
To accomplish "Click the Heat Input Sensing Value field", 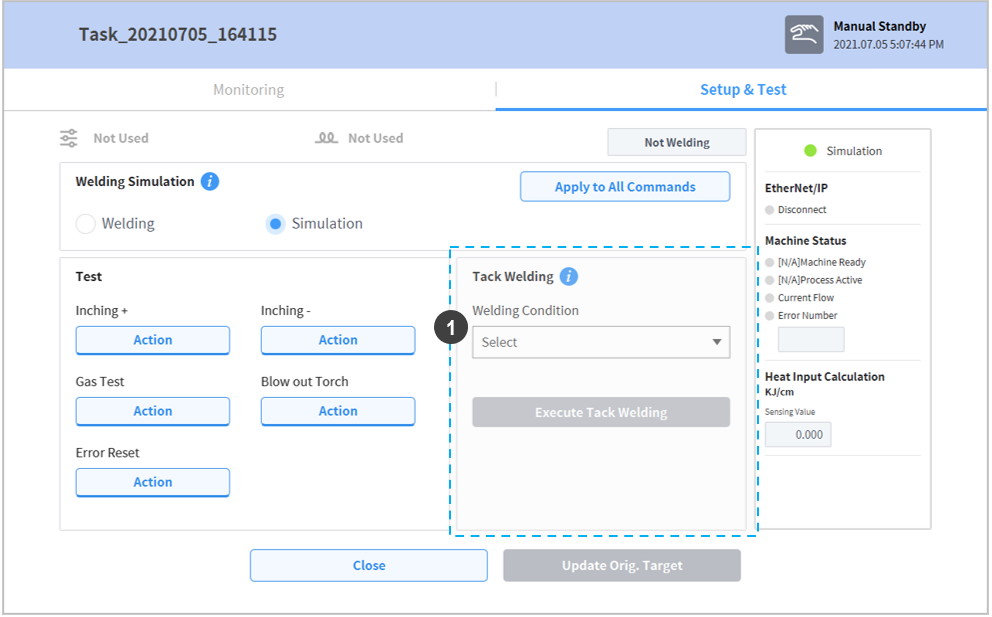I will [x=798, y=435].
